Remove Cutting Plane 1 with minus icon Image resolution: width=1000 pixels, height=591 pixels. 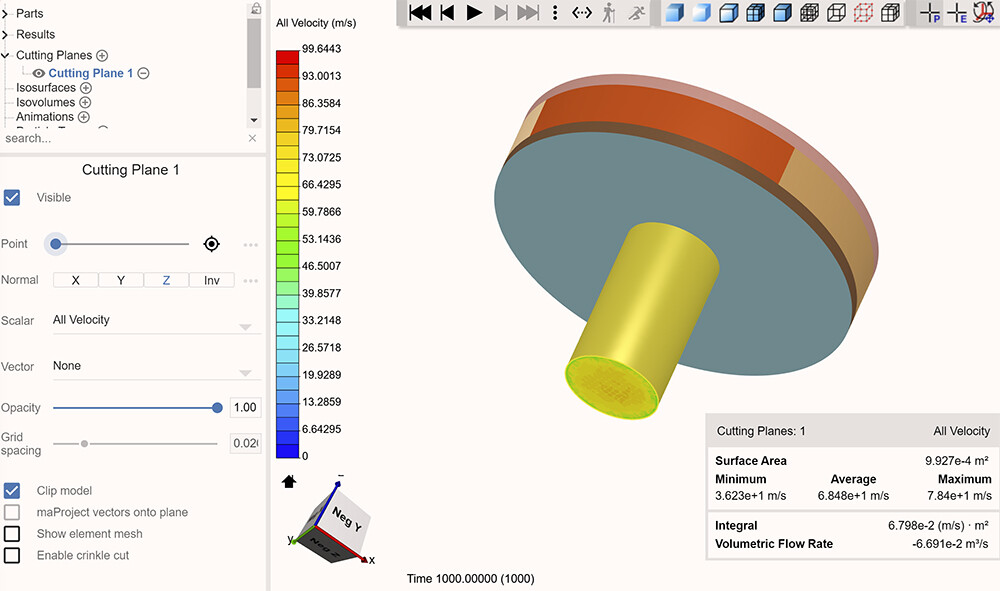click(x=143, y=73)
